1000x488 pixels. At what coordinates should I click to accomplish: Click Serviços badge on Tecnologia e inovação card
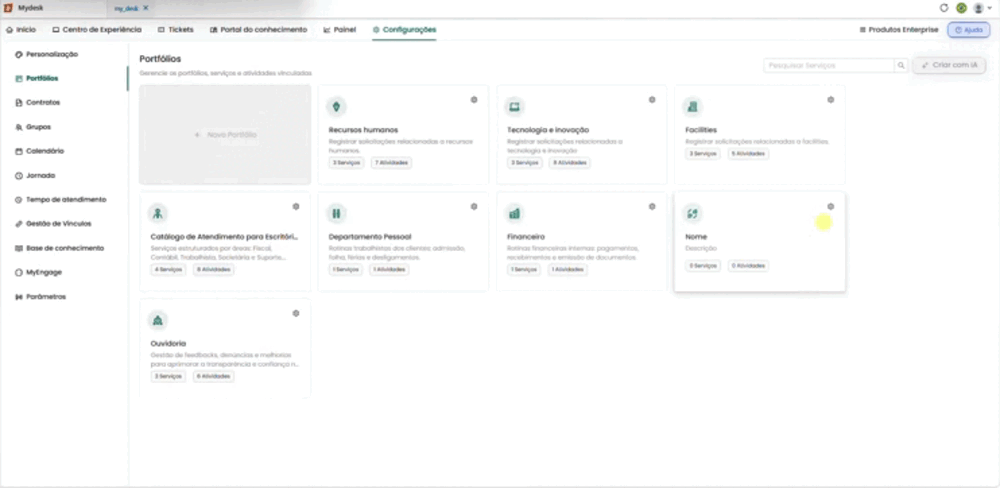tap(525, 163)
